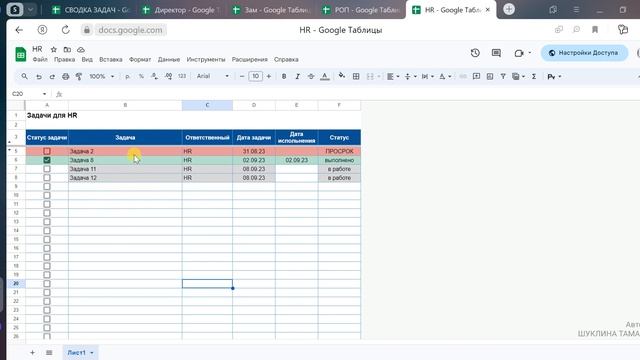Expand the video meeting dropdown arrow
Viewport: 640px width, 360px height.
pyautogui.click(x=529, y=53)
